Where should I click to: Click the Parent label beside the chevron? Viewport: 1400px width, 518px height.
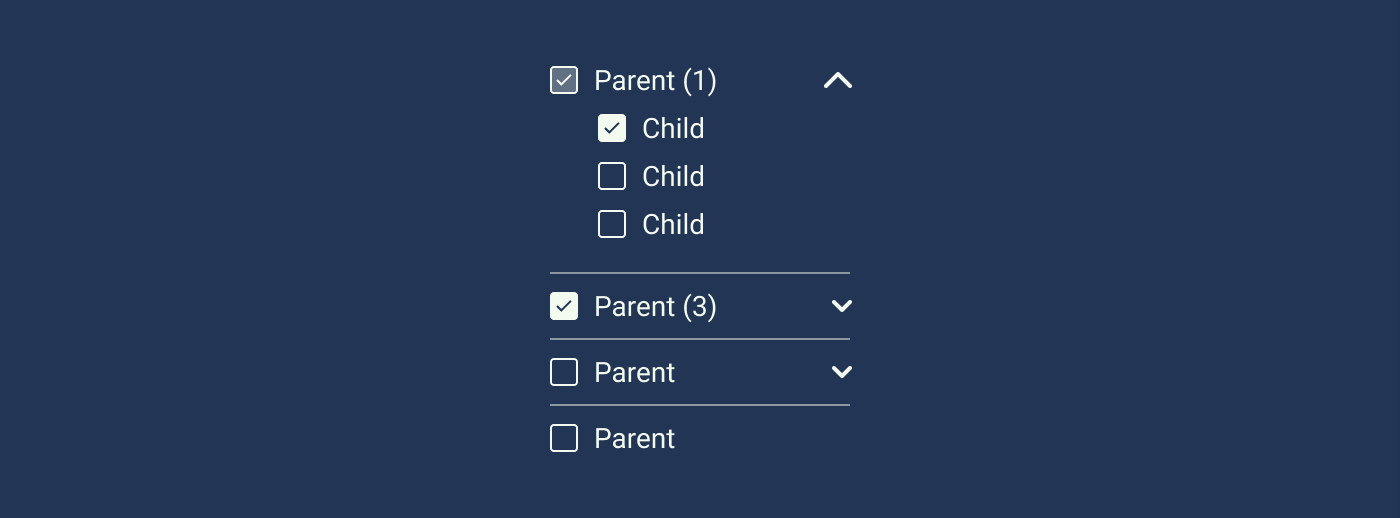634,373
